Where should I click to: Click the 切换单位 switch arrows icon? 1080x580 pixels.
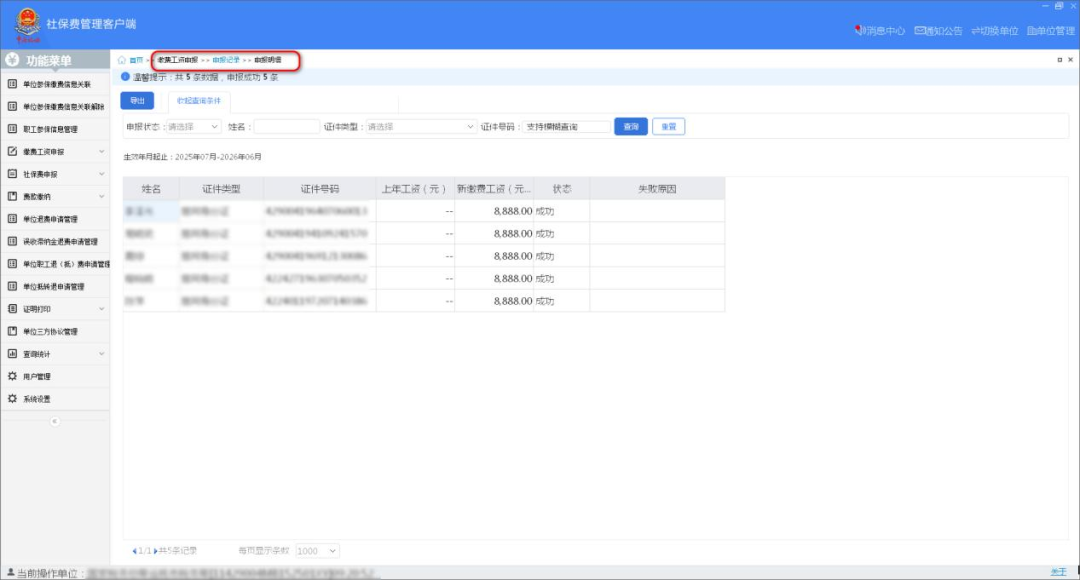click(975, 31)
